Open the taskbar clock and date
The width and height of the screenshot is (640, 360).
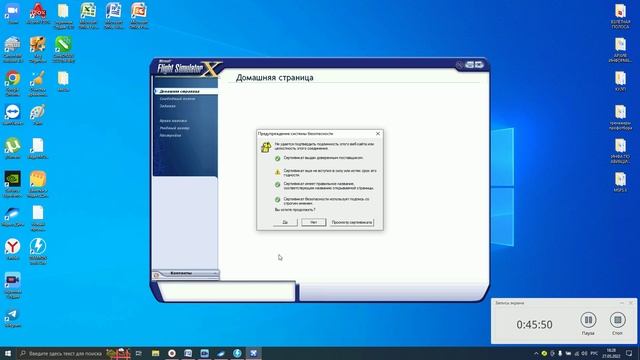[x=611, y=353]
